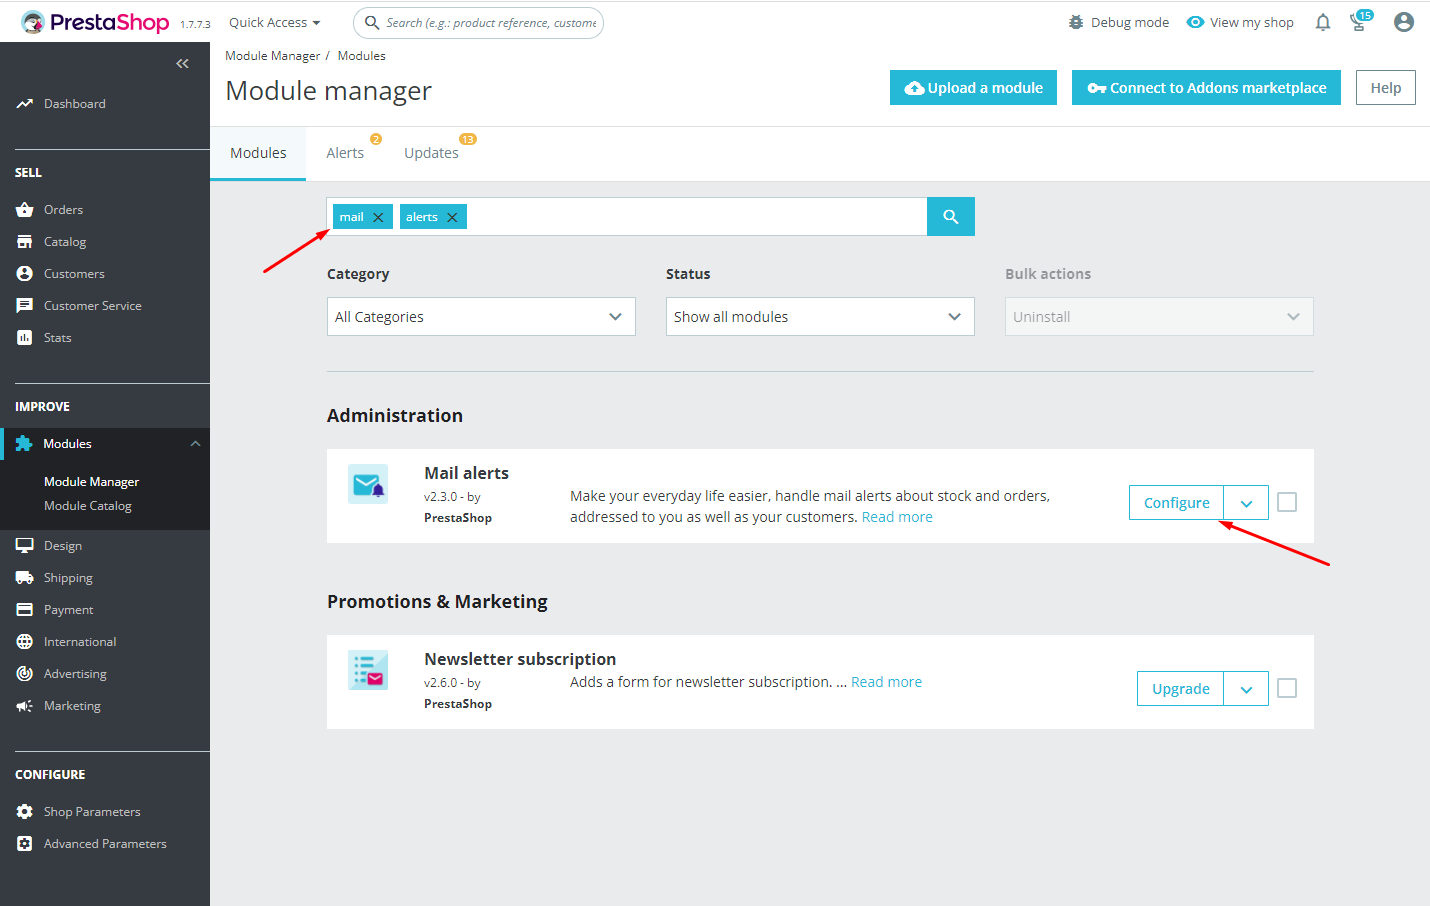
Task: Open the Quick Access dropdown
Action: [275, 22]
